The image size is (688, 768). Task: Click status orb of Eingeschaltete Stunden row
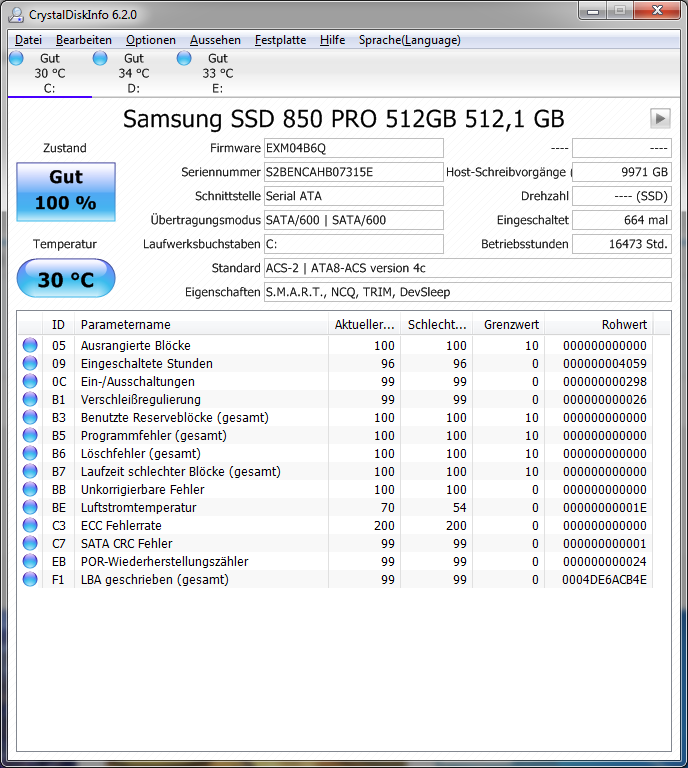point(30,363)
